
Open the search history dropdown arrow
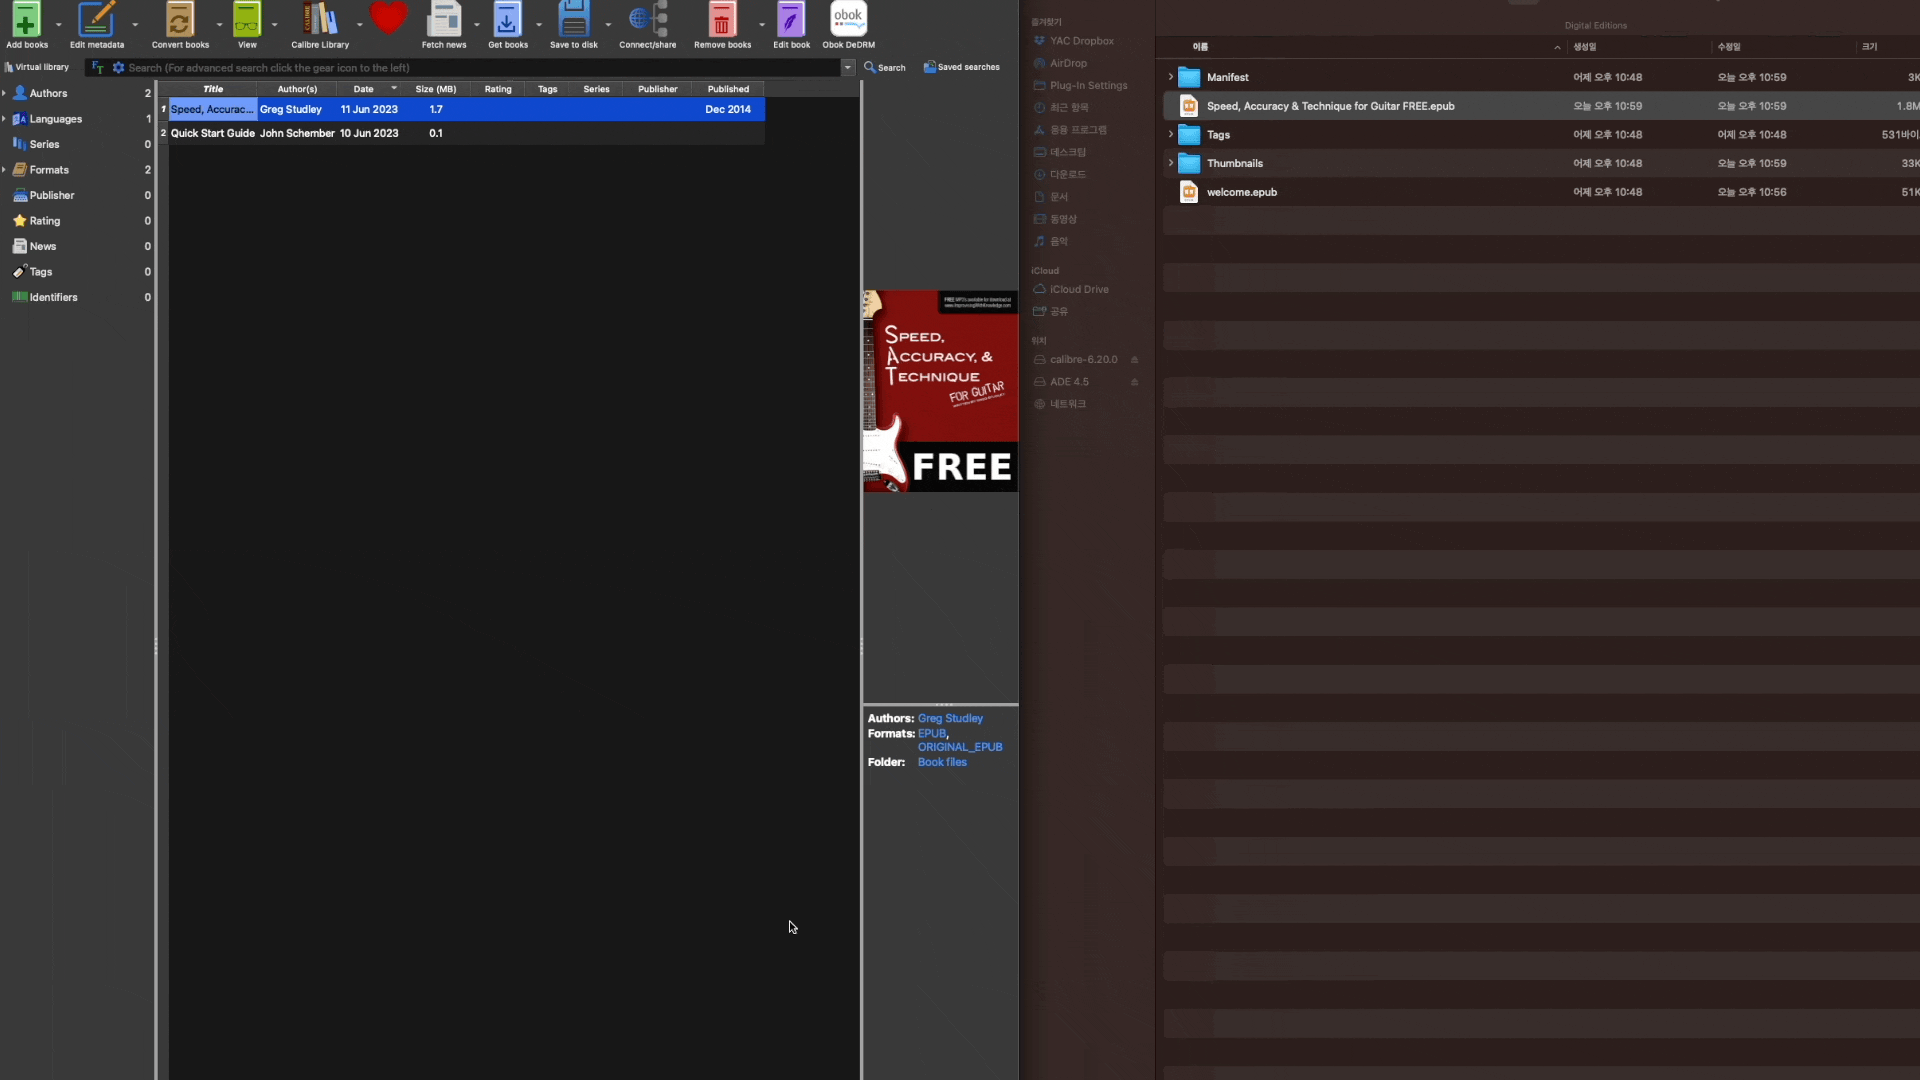[x=848, y=68]
